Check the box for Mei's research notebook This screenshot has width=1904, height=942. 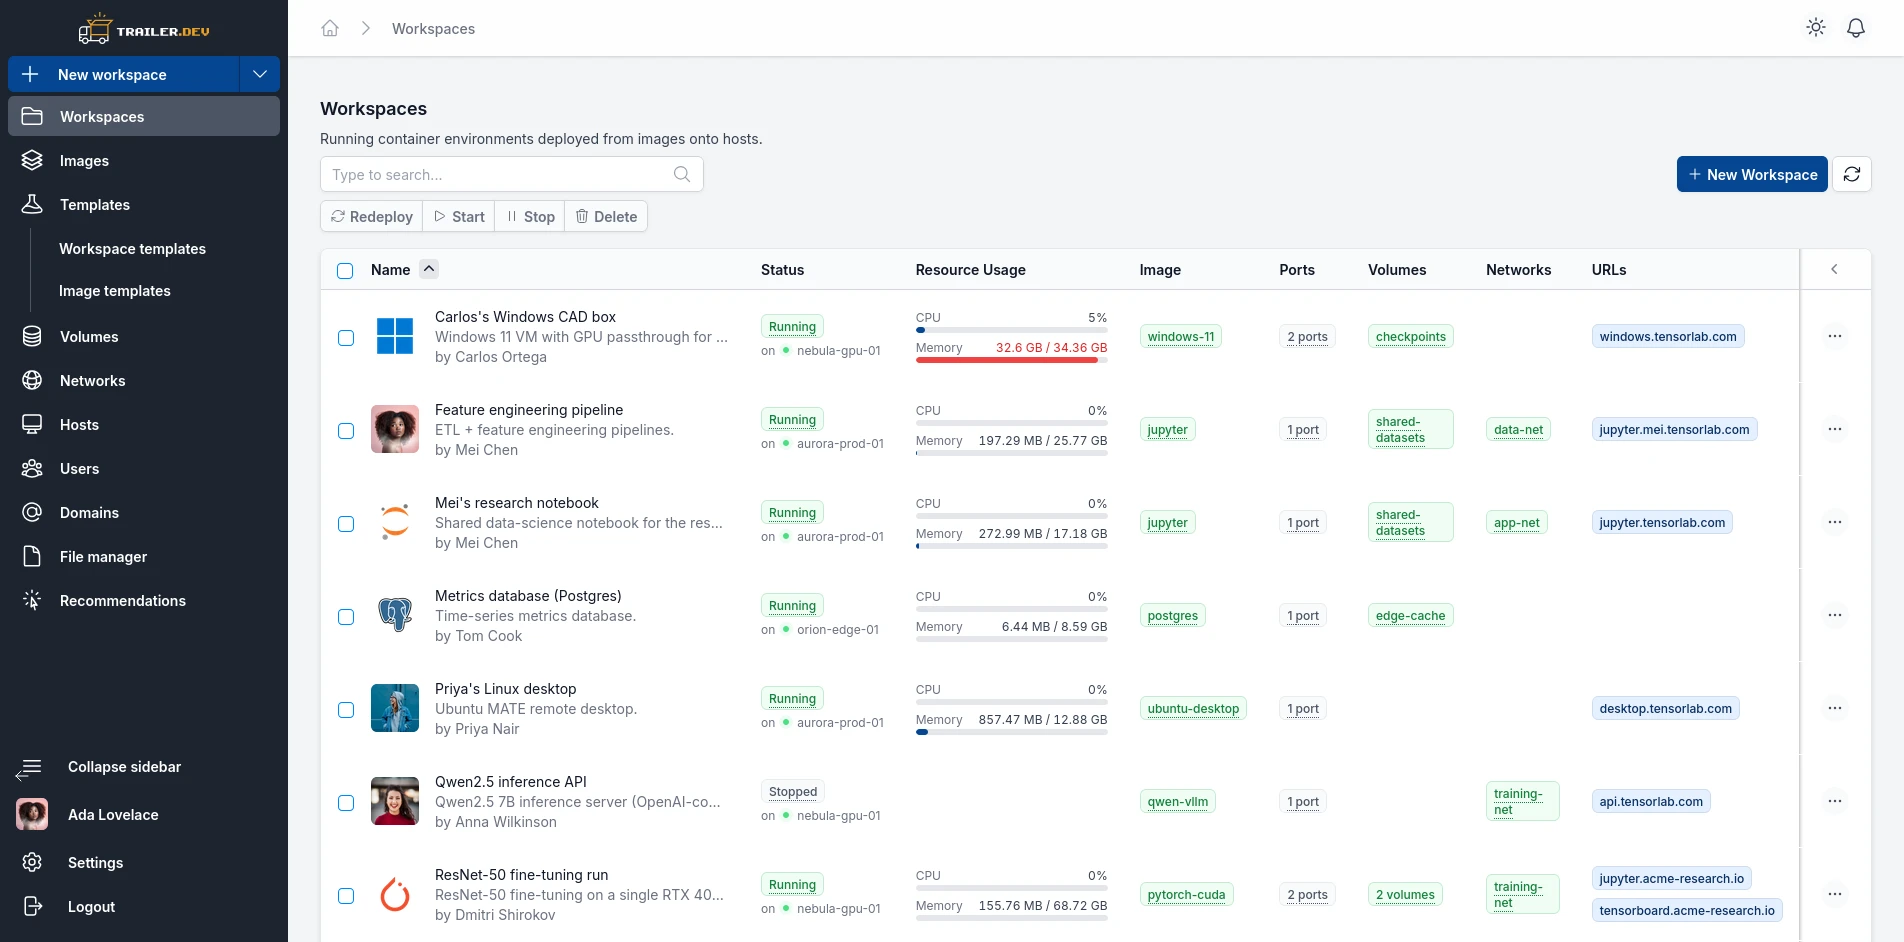pyautogui.click(x=346, y=524)
